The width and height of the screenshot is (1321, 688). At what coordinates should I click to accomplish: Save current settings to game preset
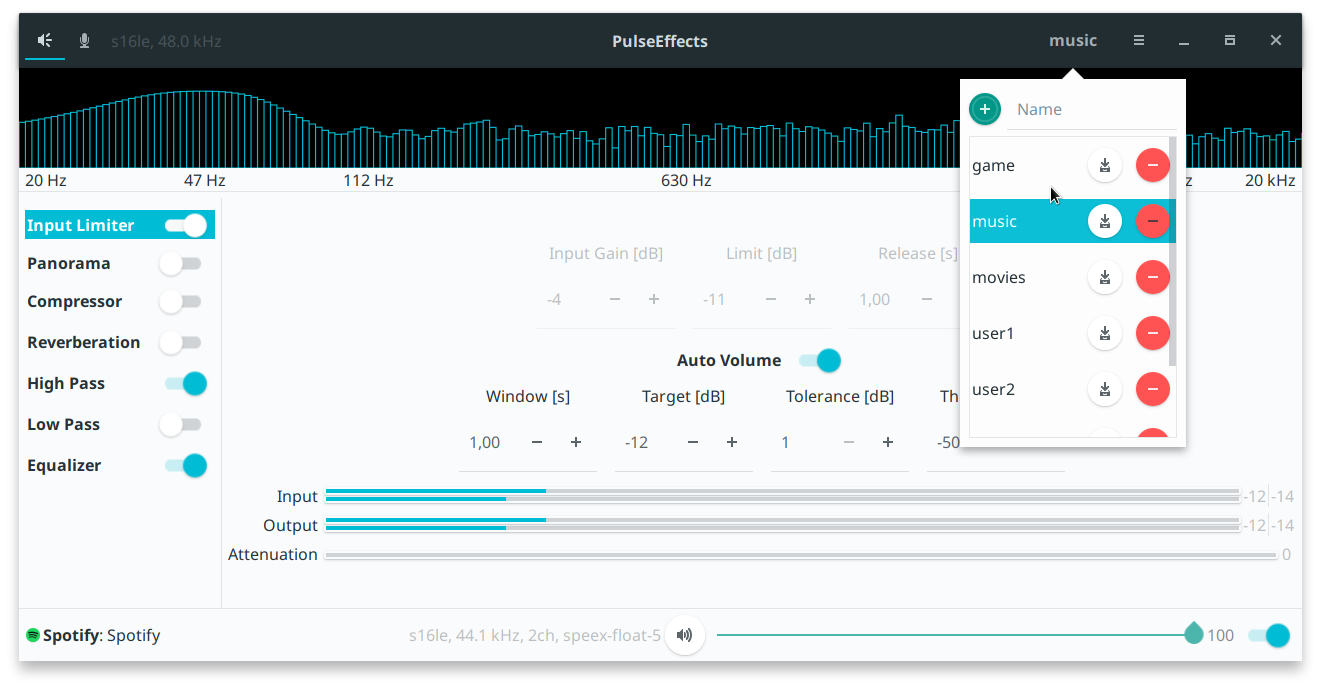1105,165
